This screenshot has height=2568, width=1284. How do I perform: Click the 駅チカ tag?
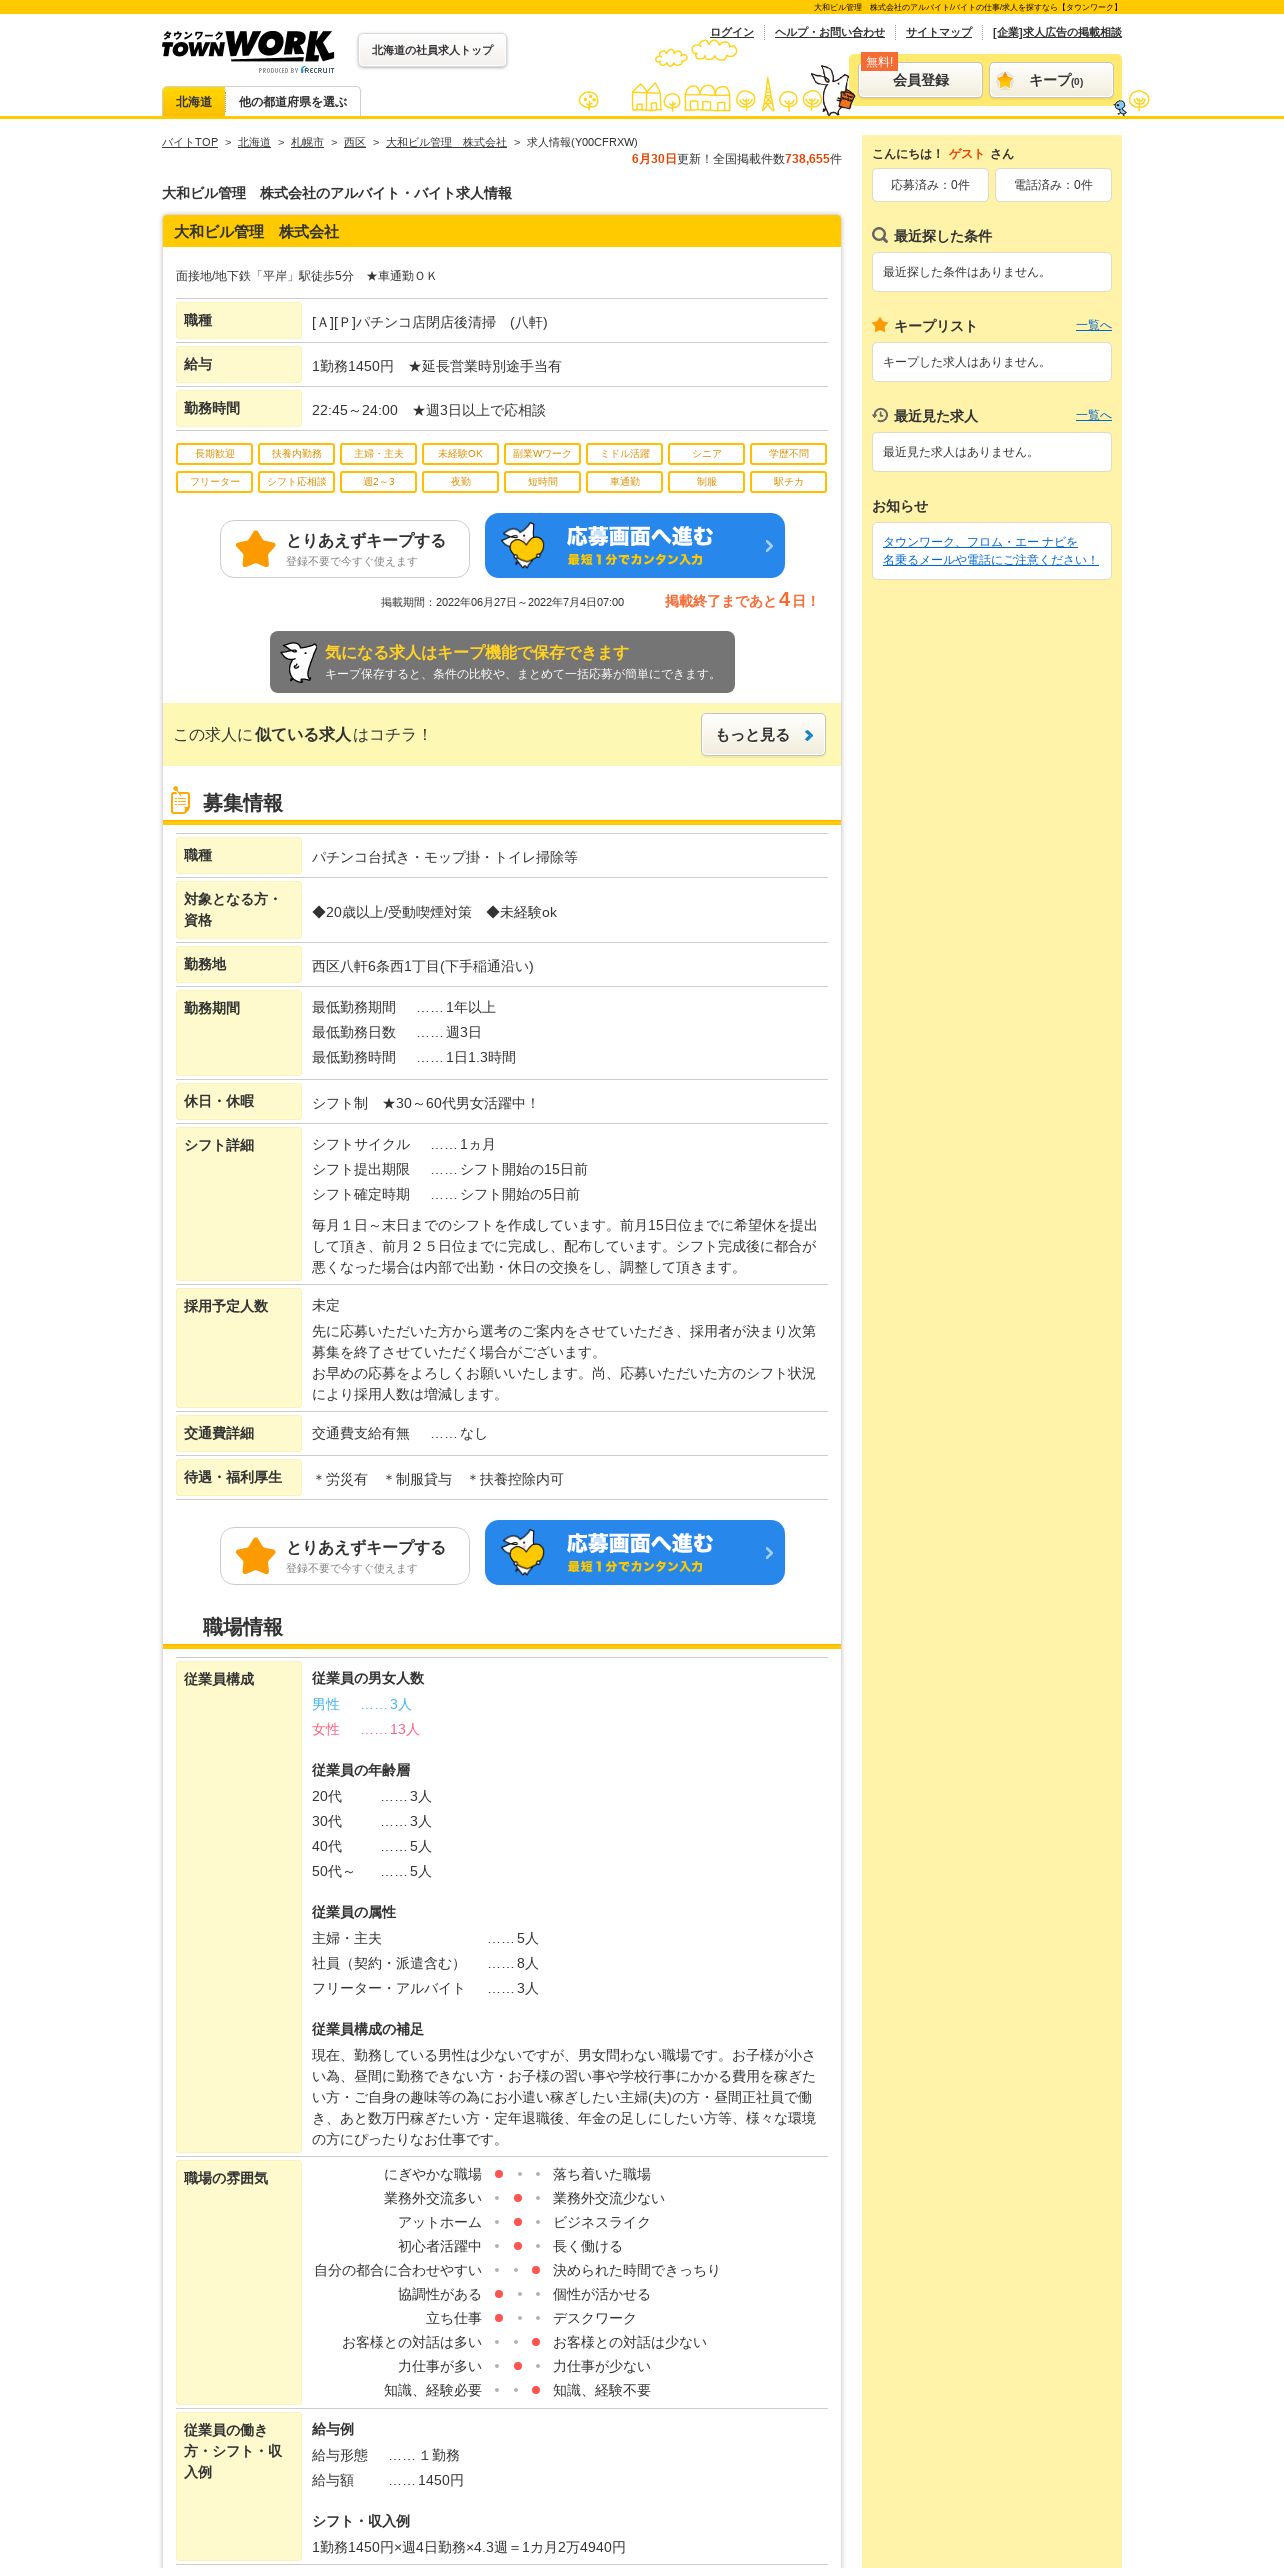788,482
